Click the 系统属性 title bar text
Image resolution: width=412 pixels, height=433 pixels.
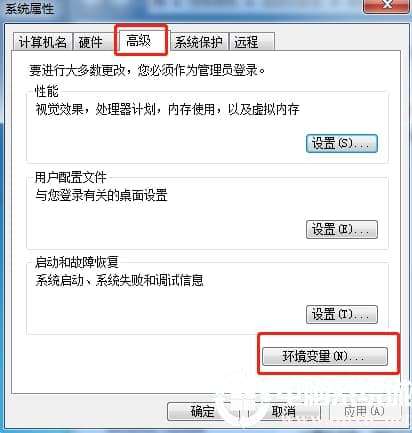(29, 9)
